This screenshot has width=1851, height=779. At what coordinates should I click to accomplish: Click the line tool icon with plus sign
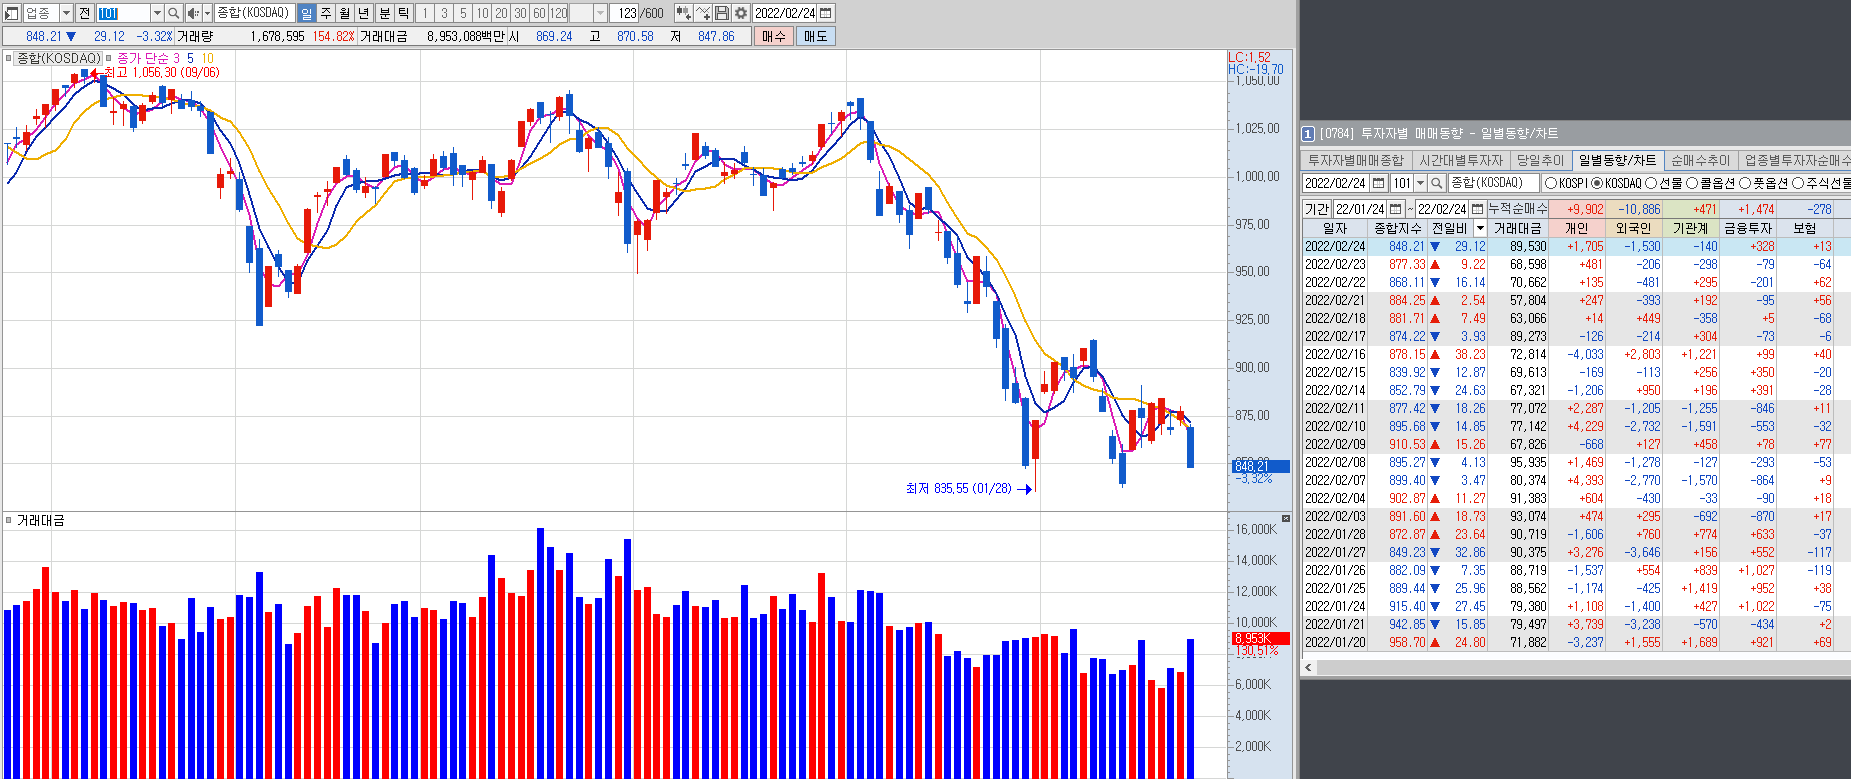point(703,13)
